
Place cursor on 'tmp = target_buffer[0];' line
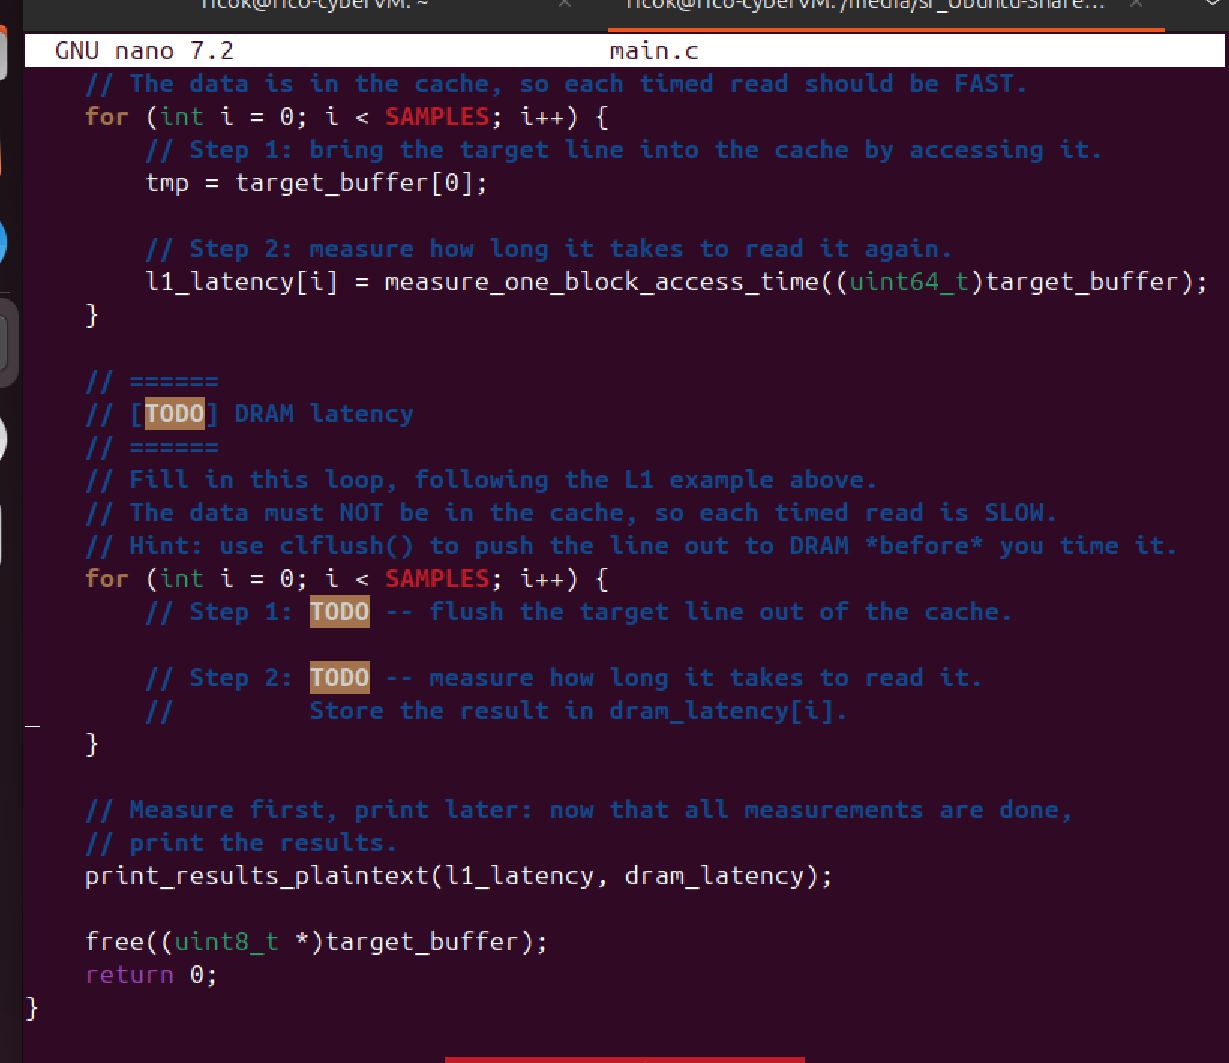[317, 183]
